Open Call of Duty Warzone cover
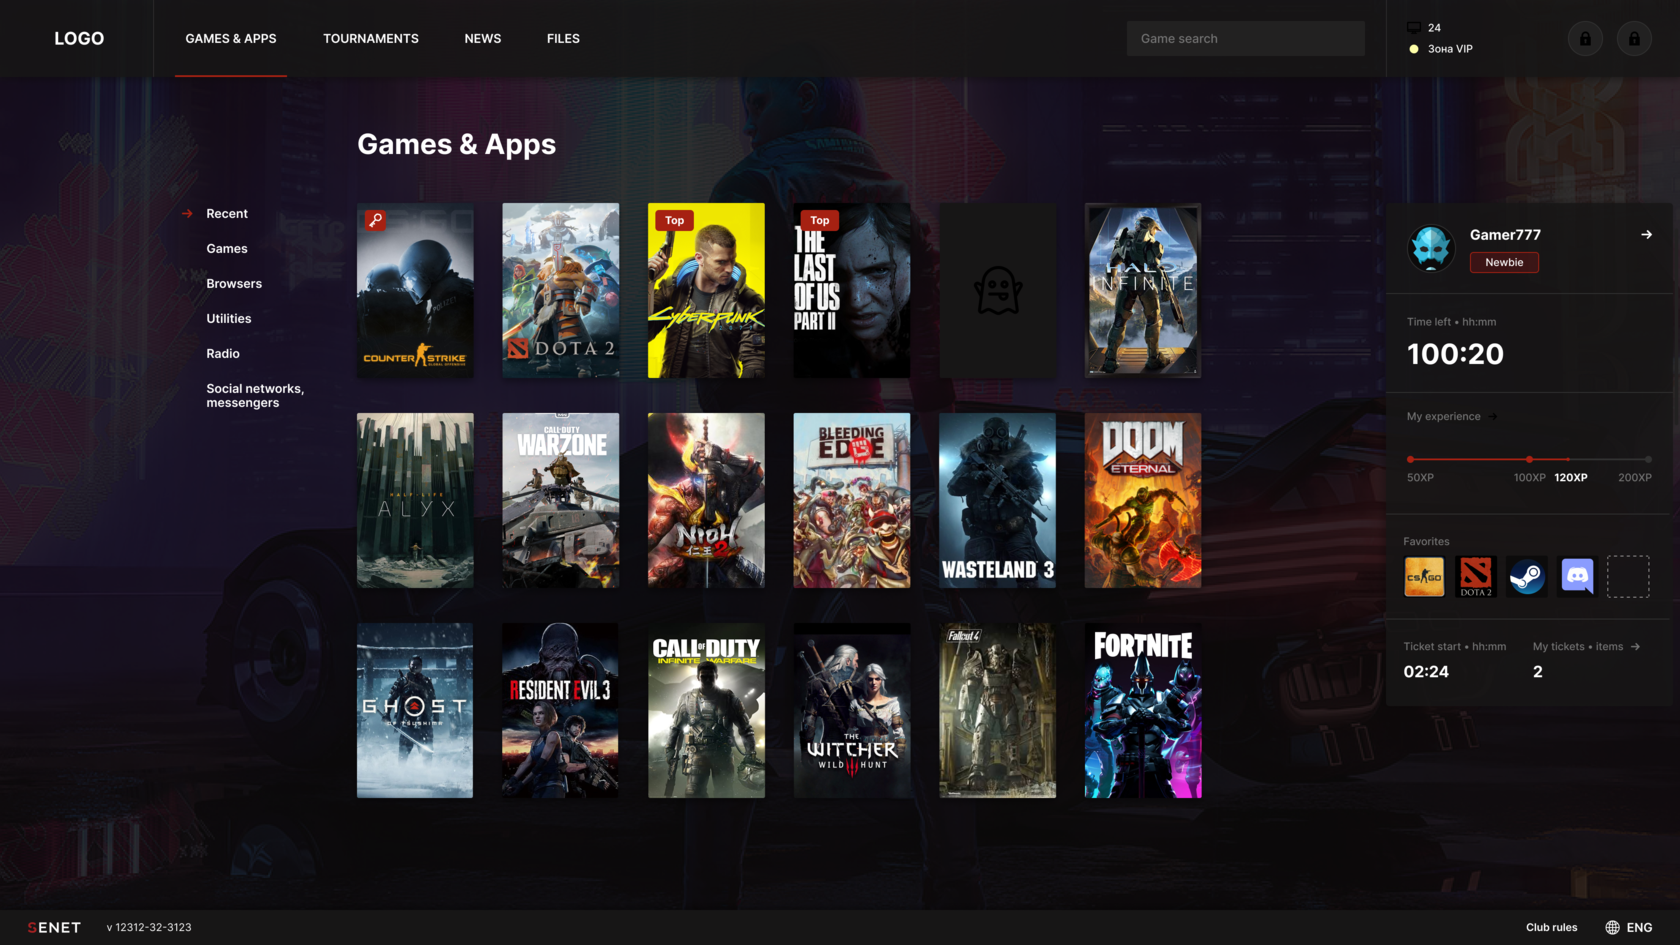 click(x=561, y=501)
